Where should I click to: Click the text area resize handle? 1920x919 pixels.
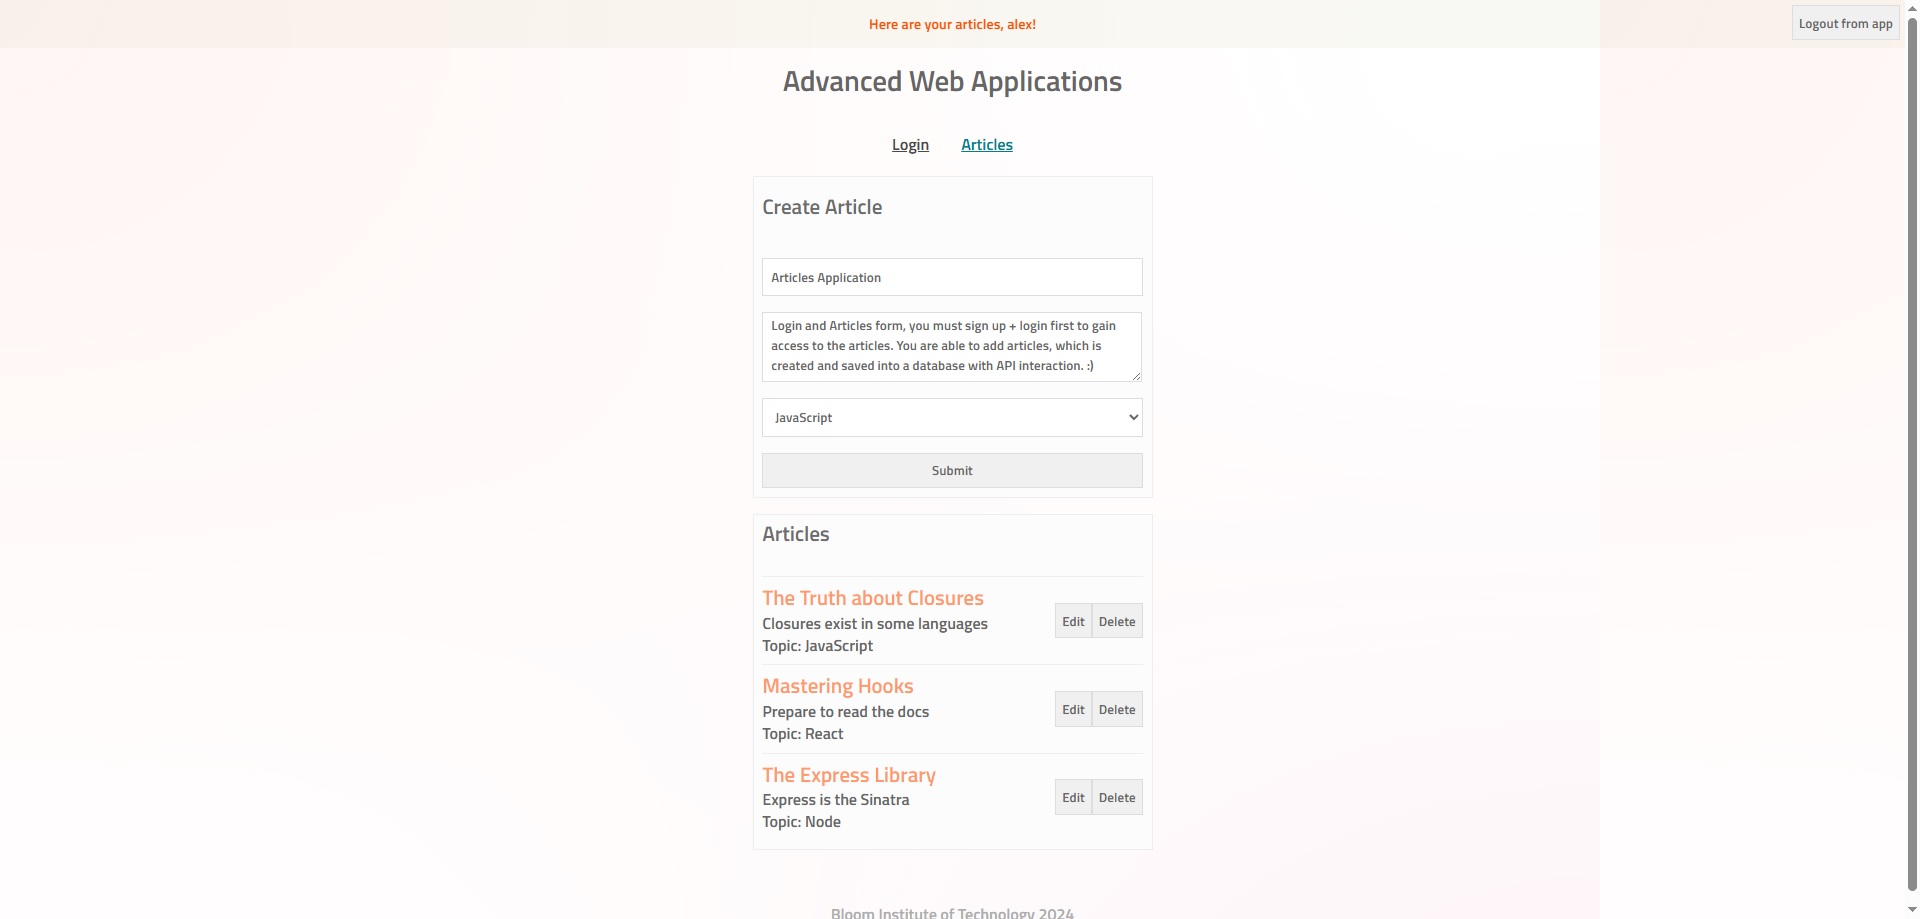click(1136, 376)
